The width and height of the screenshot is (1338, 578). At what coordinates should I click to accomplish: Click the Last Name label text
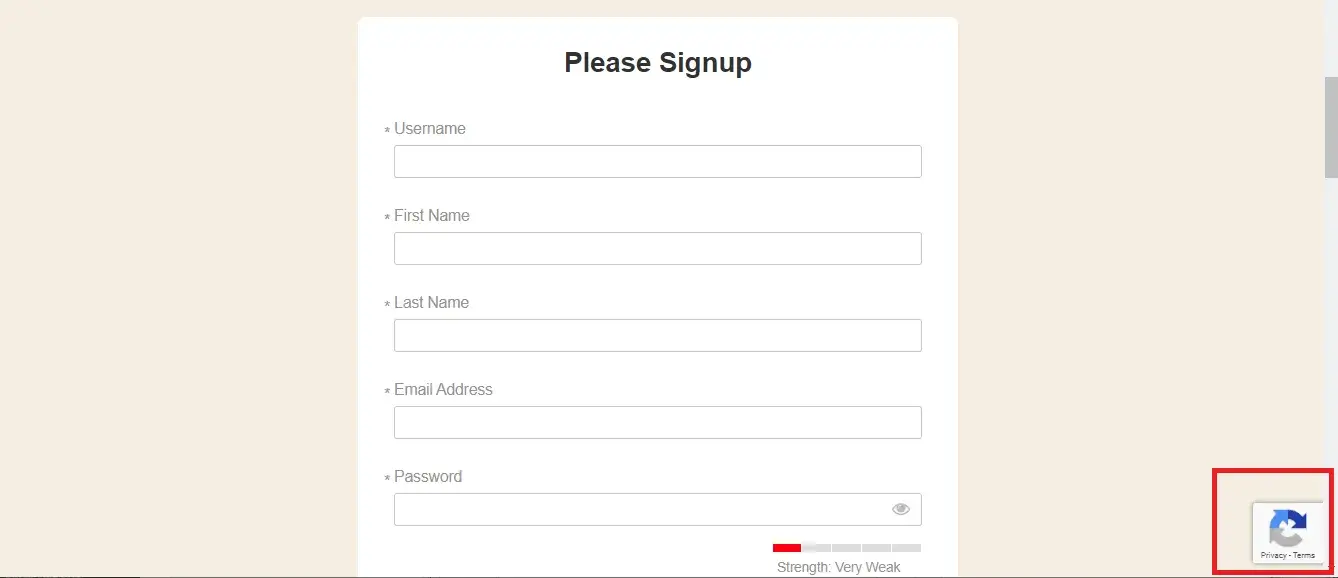pyautogui.click(x=431, y=303)
